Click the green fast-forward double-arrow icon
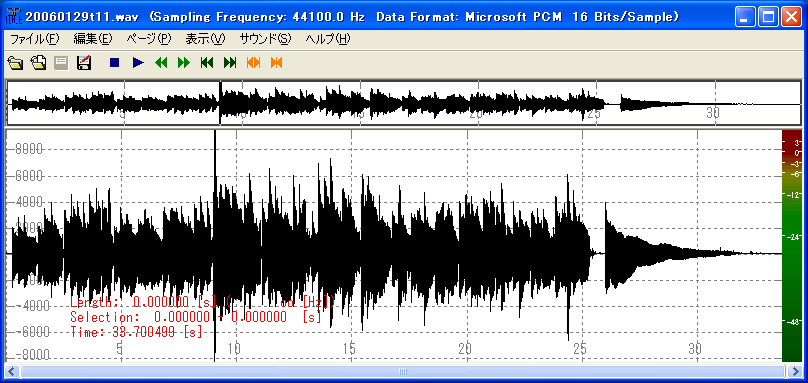808x383 pixels. 183,63
